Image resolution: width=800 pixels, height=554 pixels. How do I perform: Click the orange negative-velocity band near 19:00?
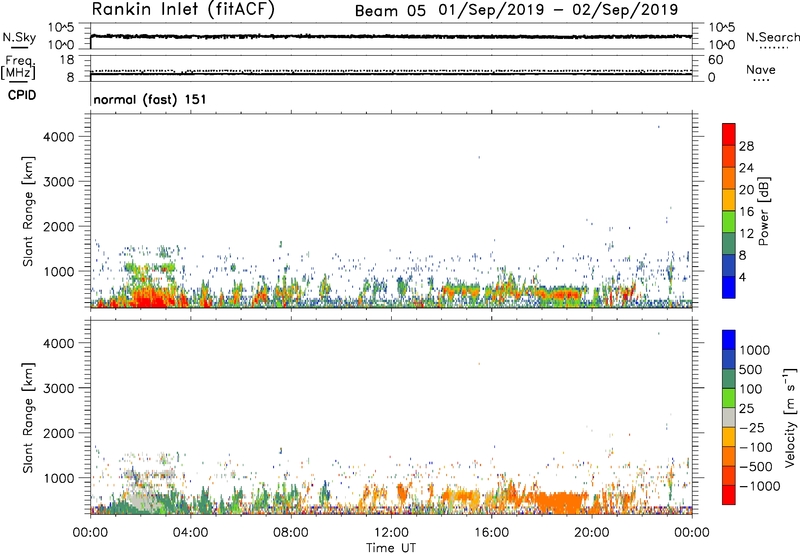click(559, 502)
